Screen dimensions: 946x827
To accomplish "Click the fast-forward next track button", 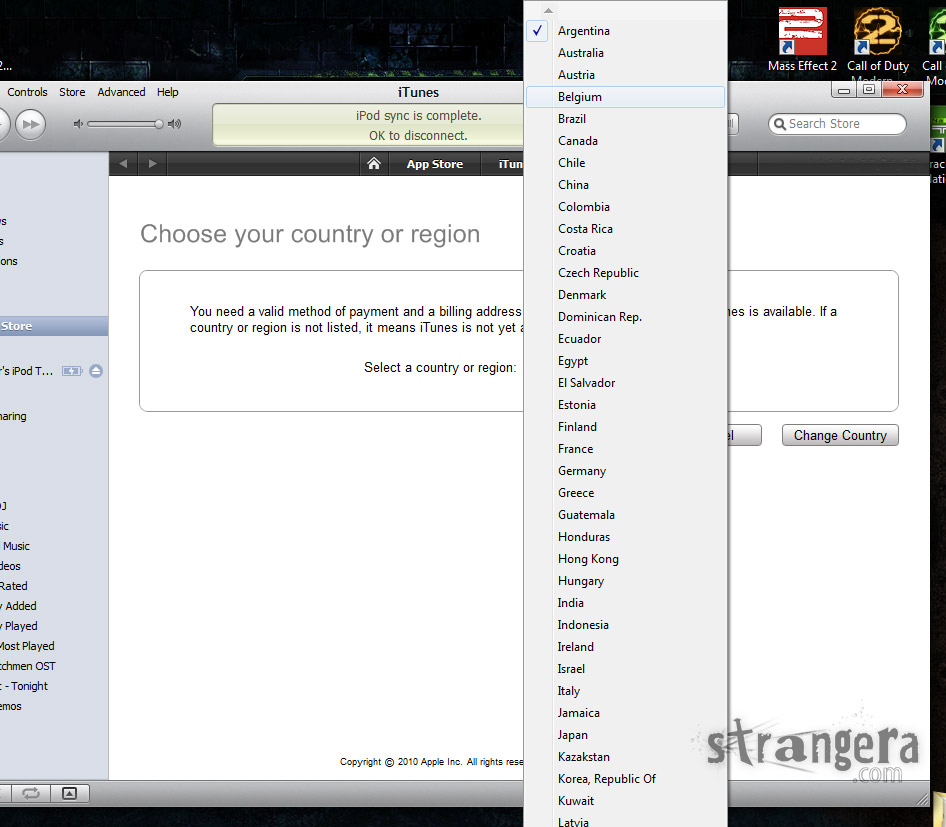I will click(31, 124).
